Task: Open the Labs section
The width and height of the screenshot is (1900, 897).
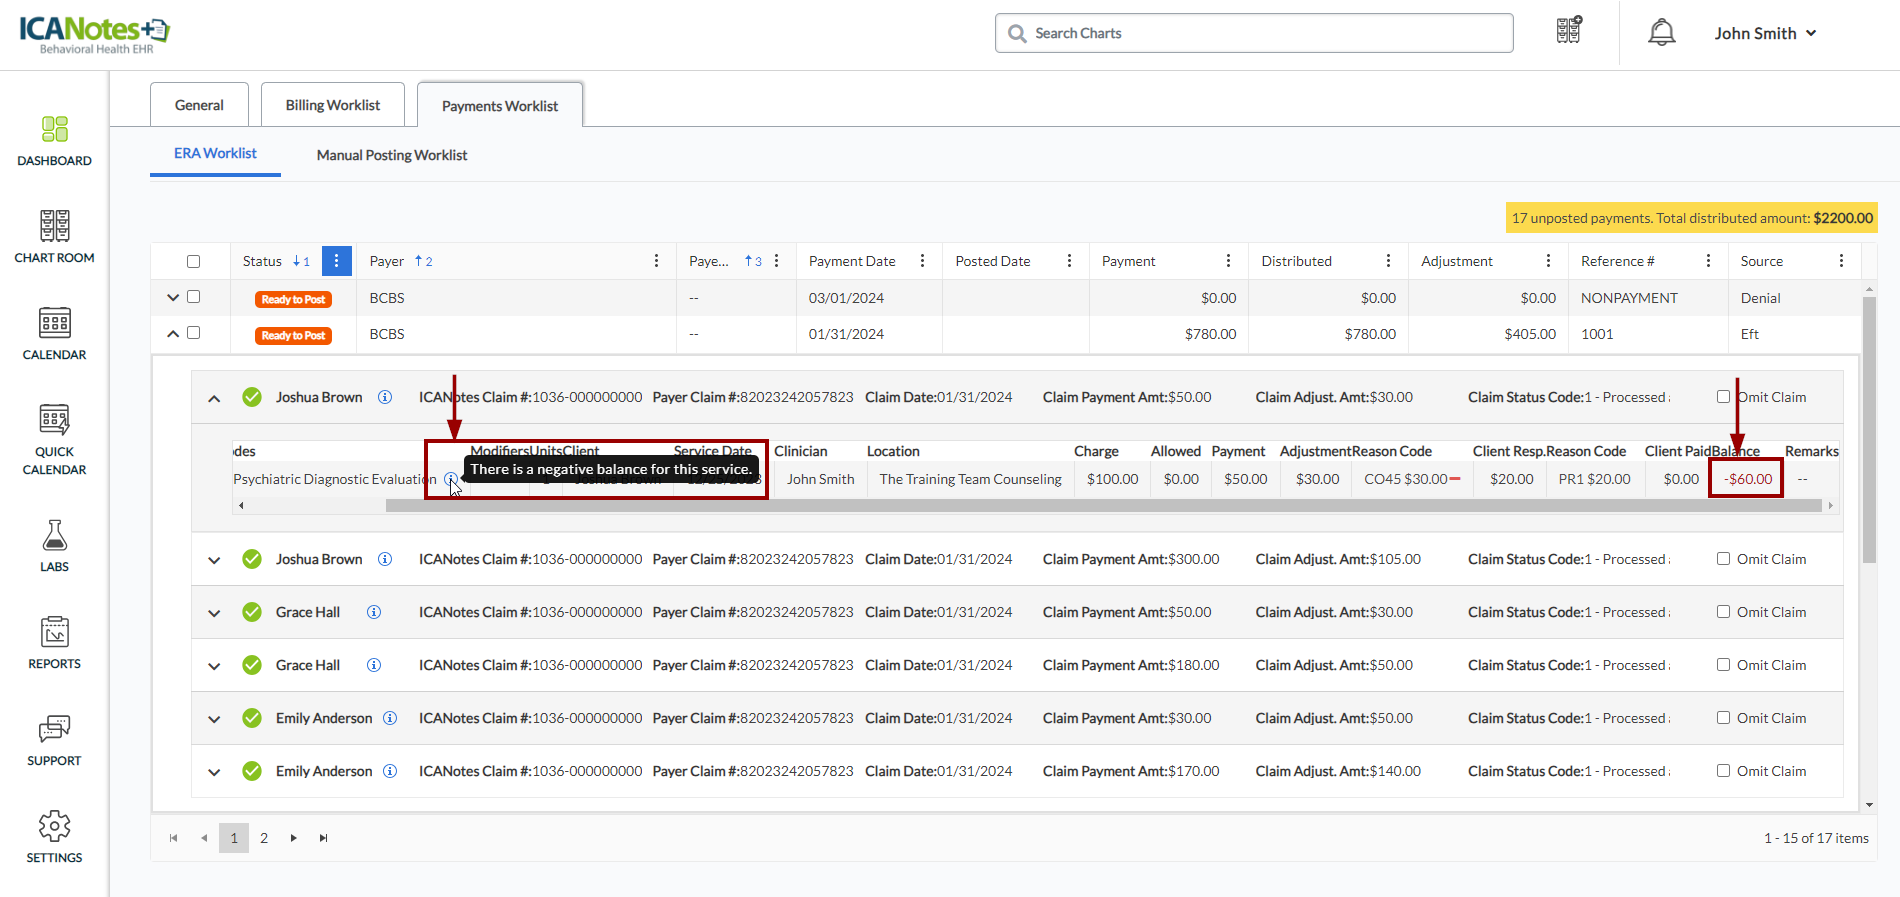Action: coord(54,546)
